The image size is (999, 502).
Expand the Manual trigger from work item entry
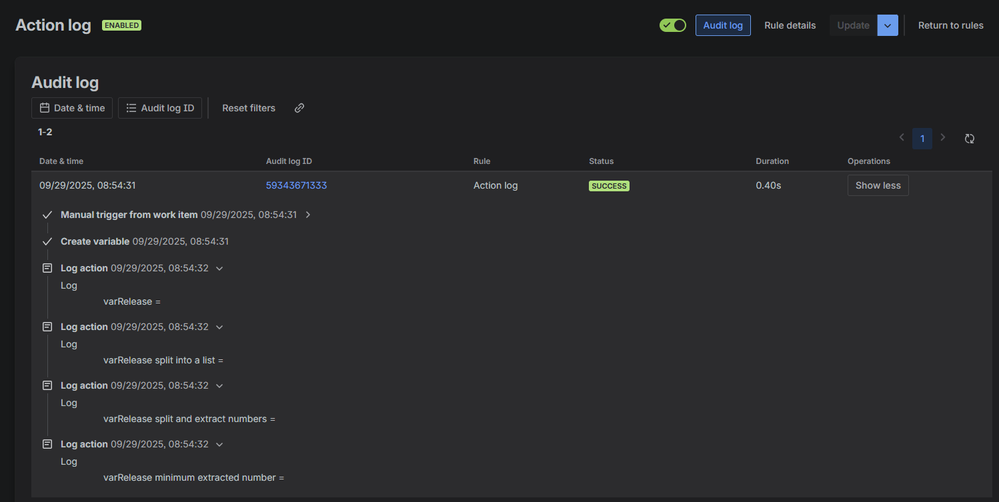308,215
